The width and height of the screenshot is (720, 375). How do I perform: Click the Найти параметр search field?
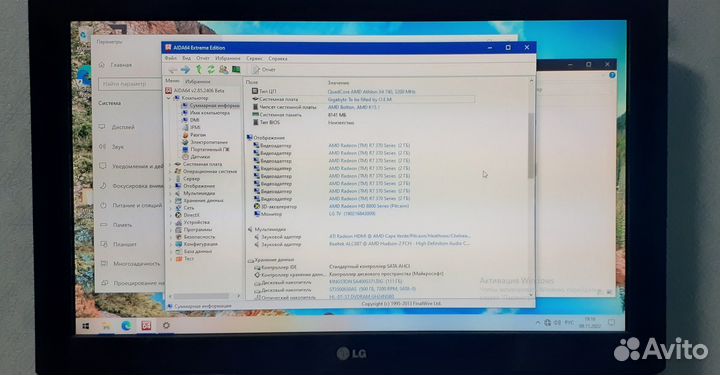pyautogui.click(x=130, y=84)
